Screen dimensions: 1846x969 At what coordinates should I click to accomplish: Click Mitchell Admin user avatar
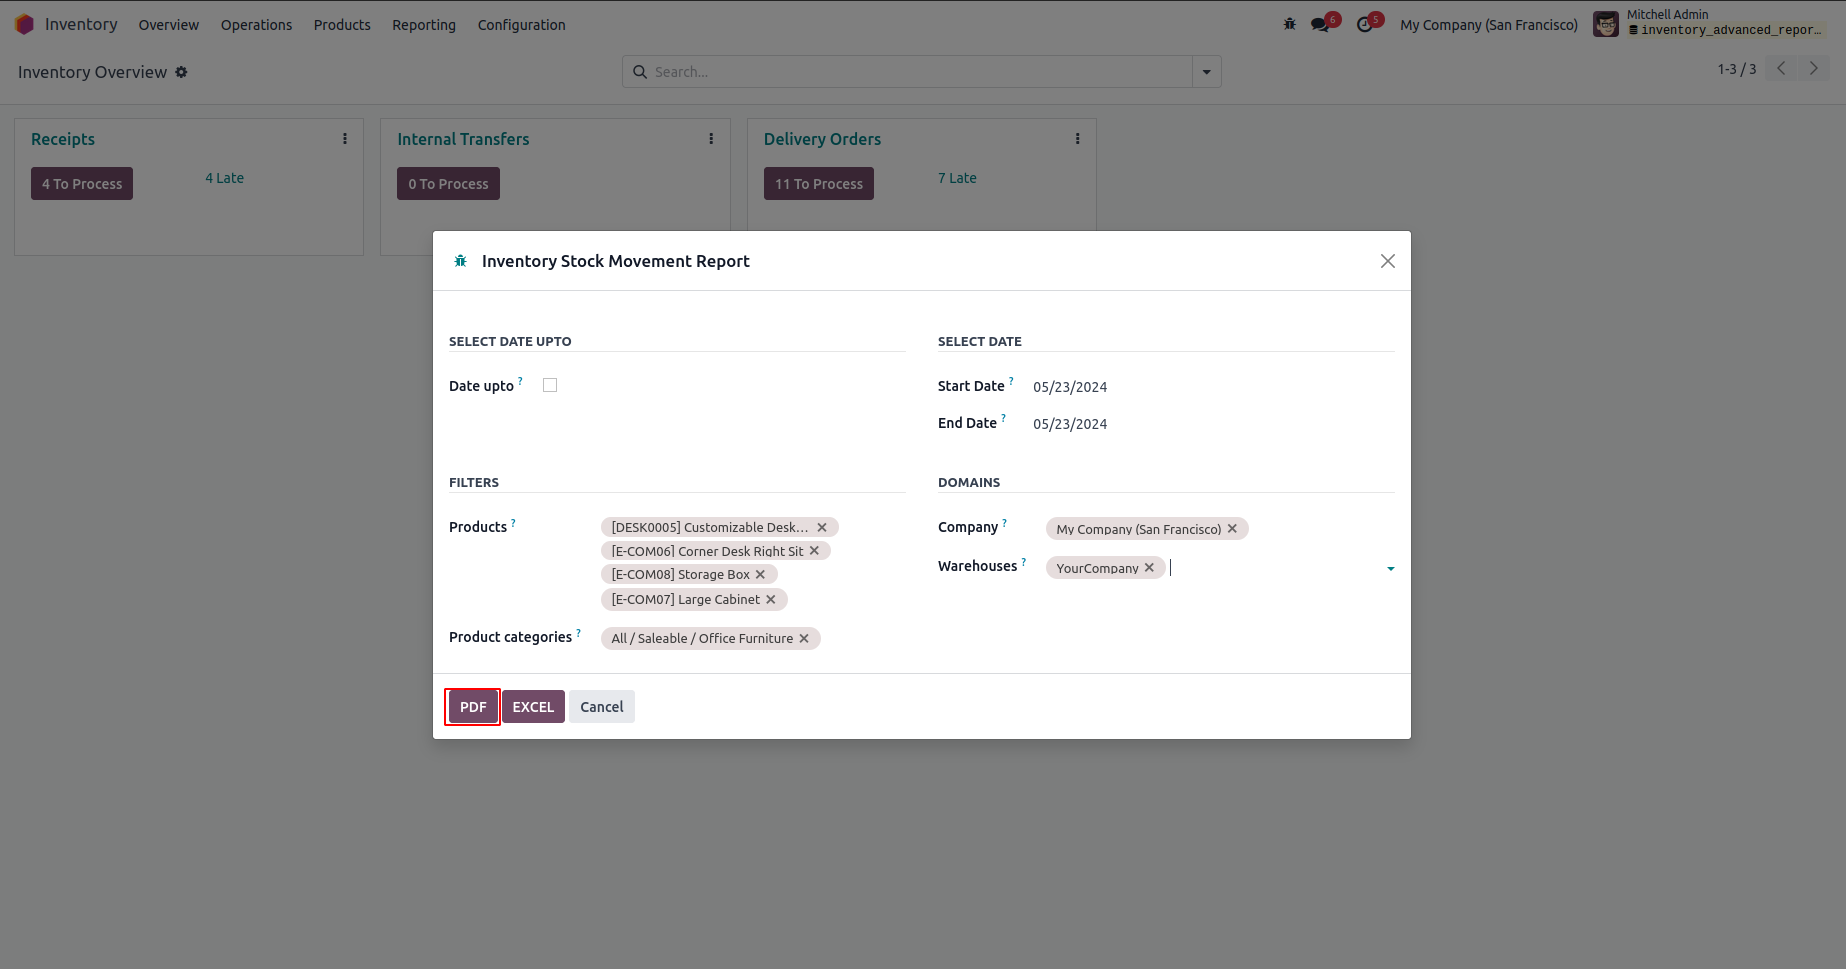(1606, 24)
